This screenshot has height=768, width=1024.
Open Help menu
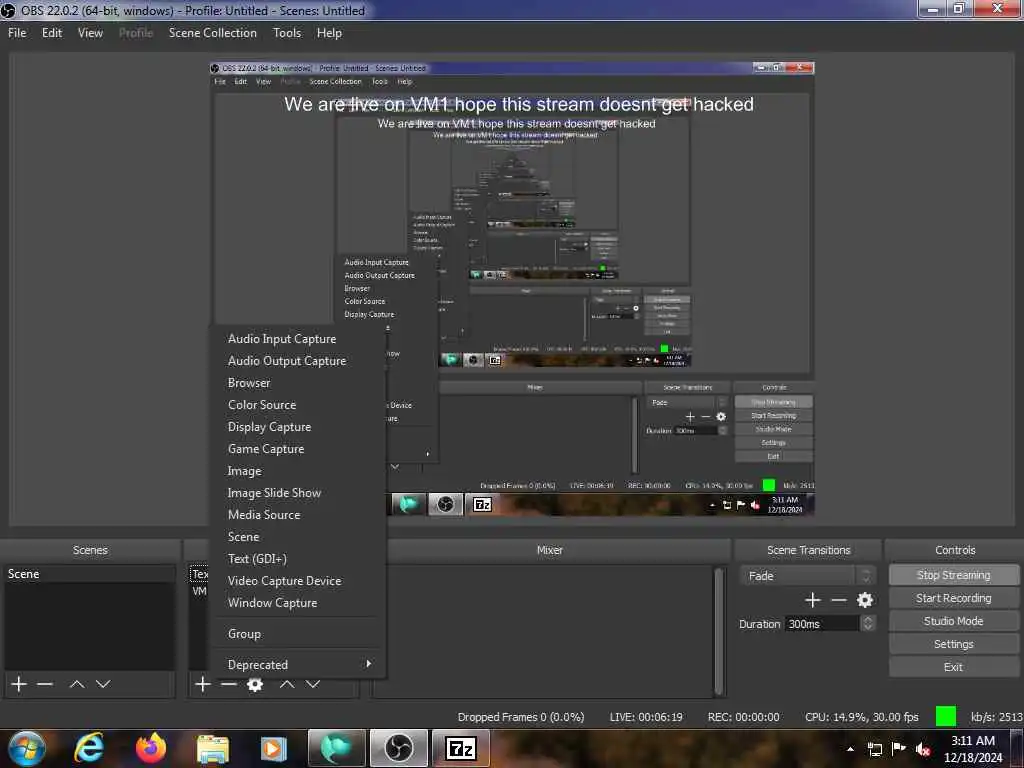(x=329, y=33)
